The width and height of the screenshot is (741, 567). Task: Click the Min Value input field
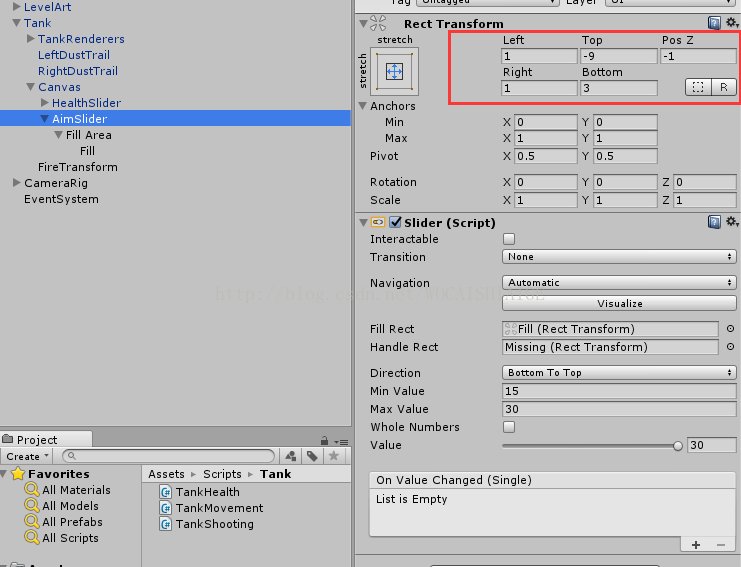619,391
